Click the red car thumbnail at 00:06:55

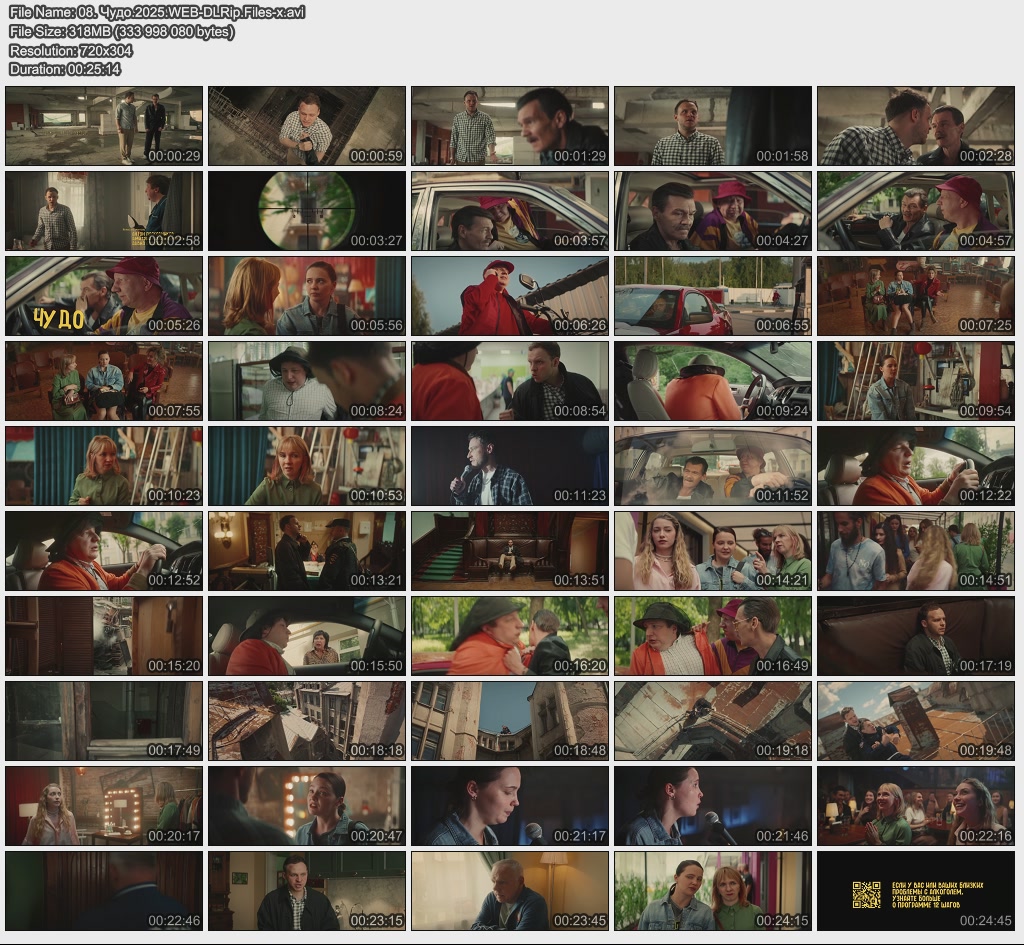point(712,296)
